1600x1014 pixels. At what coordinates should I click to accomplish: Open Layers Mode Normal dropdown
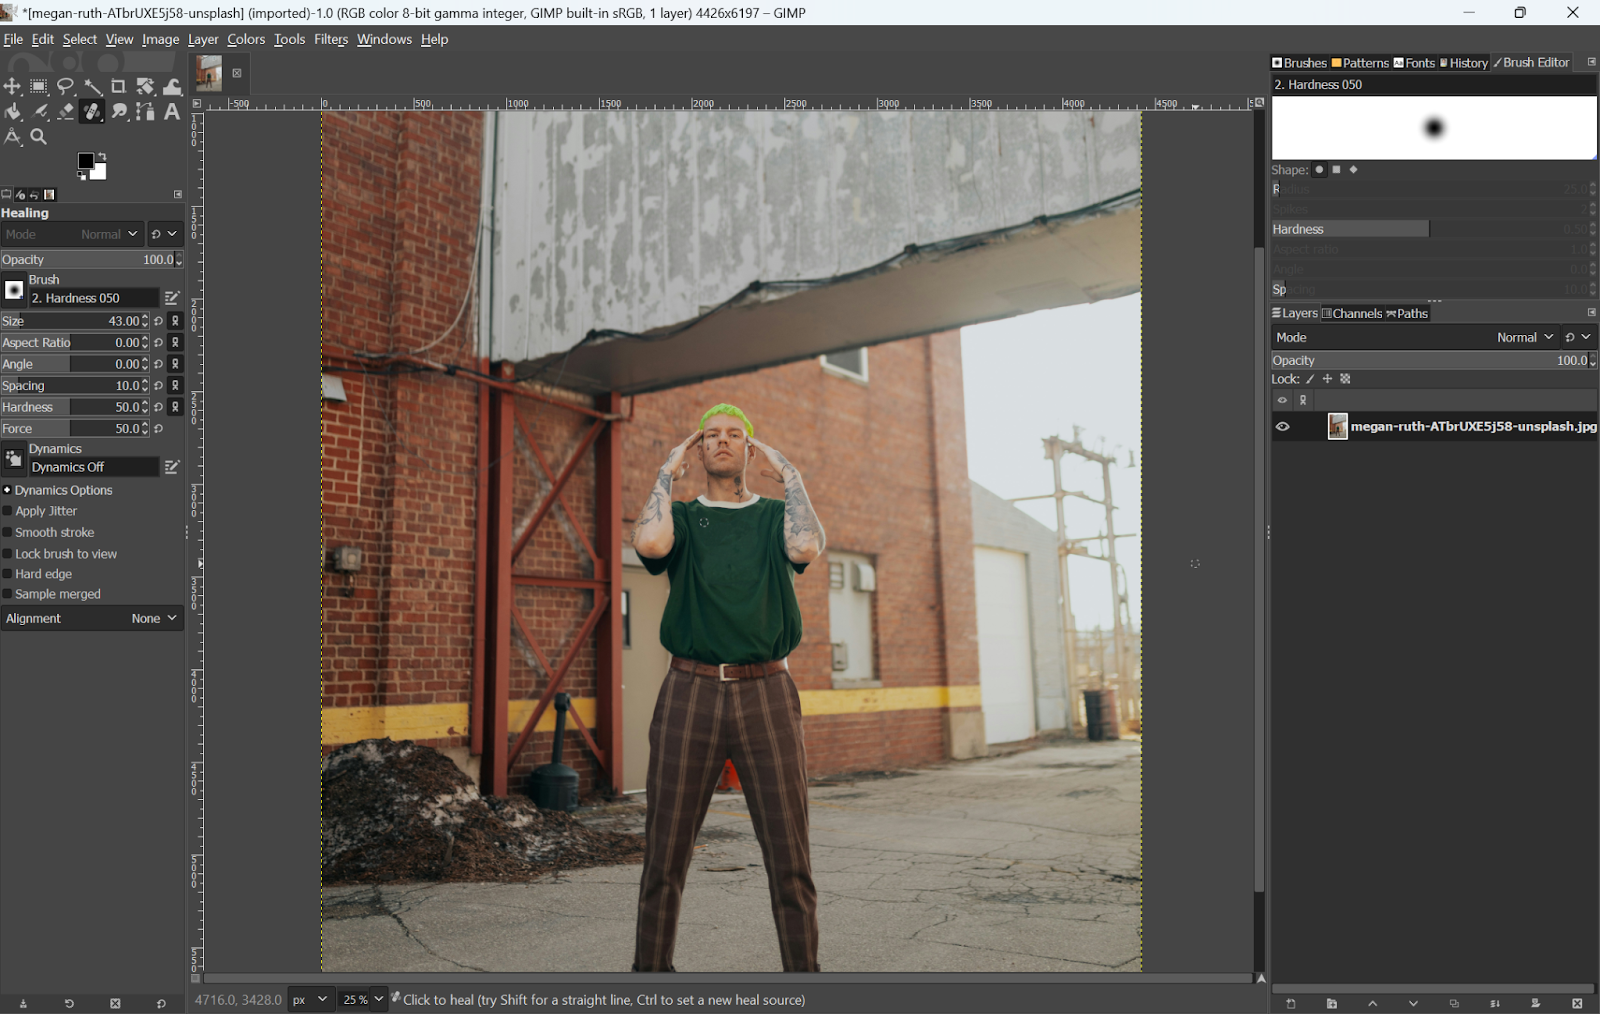tap(1415, 338)
